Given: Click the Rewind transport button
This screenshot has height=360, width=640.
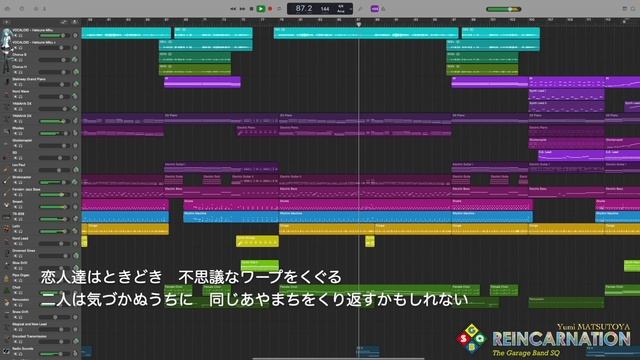Looking at the screenshot, I should [x=233, y=9].
